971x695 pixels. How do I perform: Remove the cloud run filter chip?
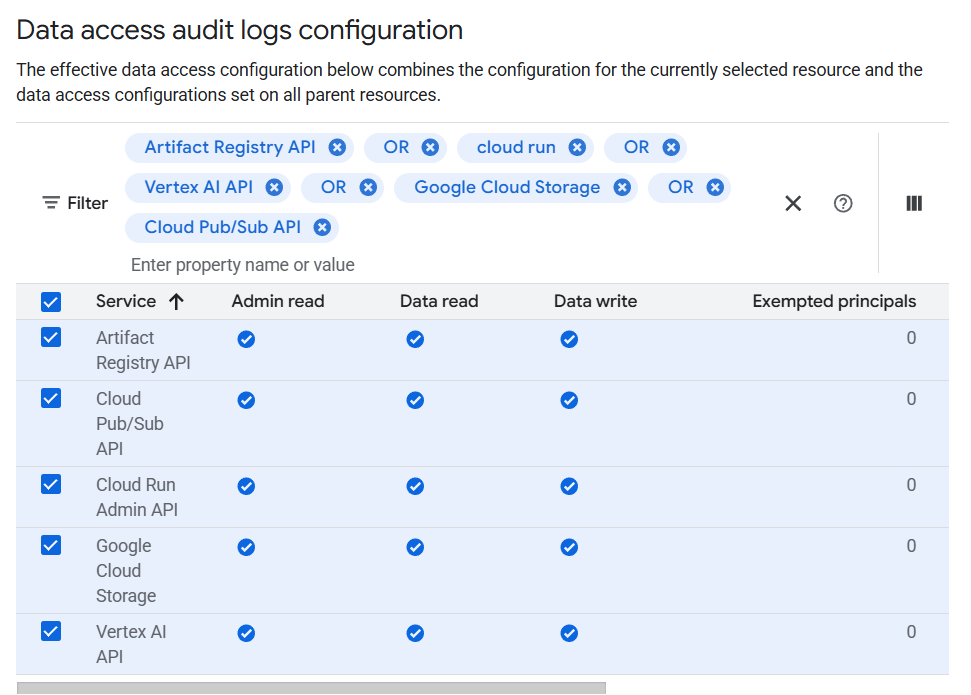[577, 147]
